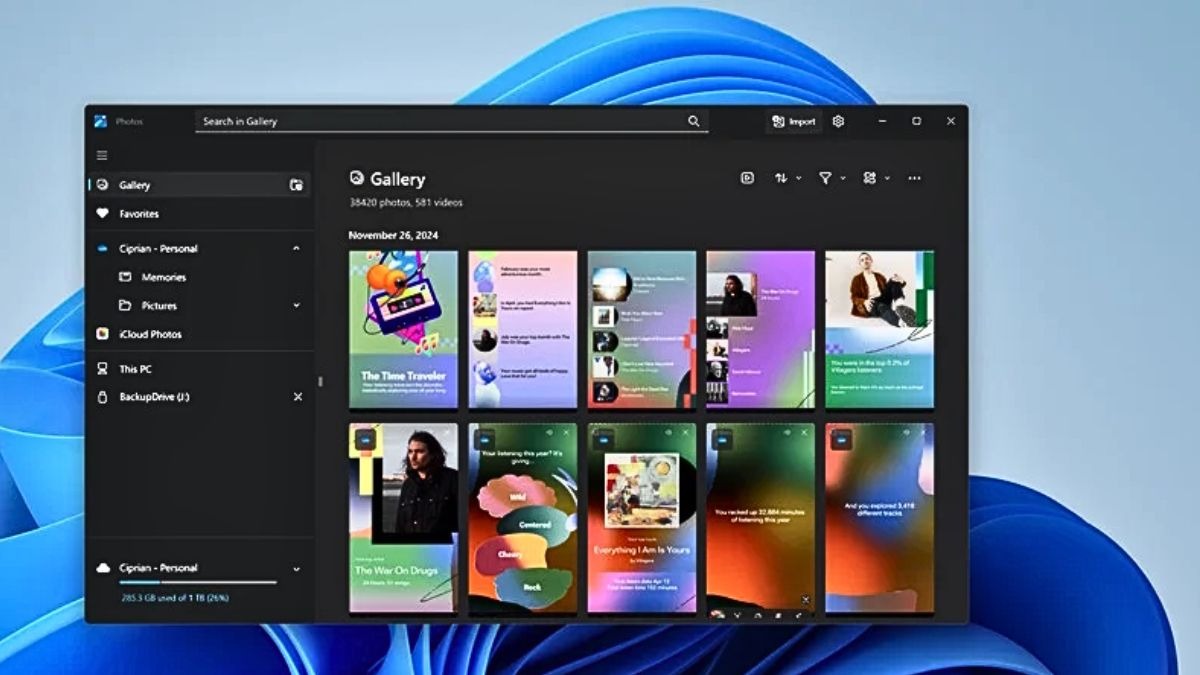Screen dimensions: 1200x675
Task: Open the purple top artists thumbnail
Action: (x=761, y=329)
